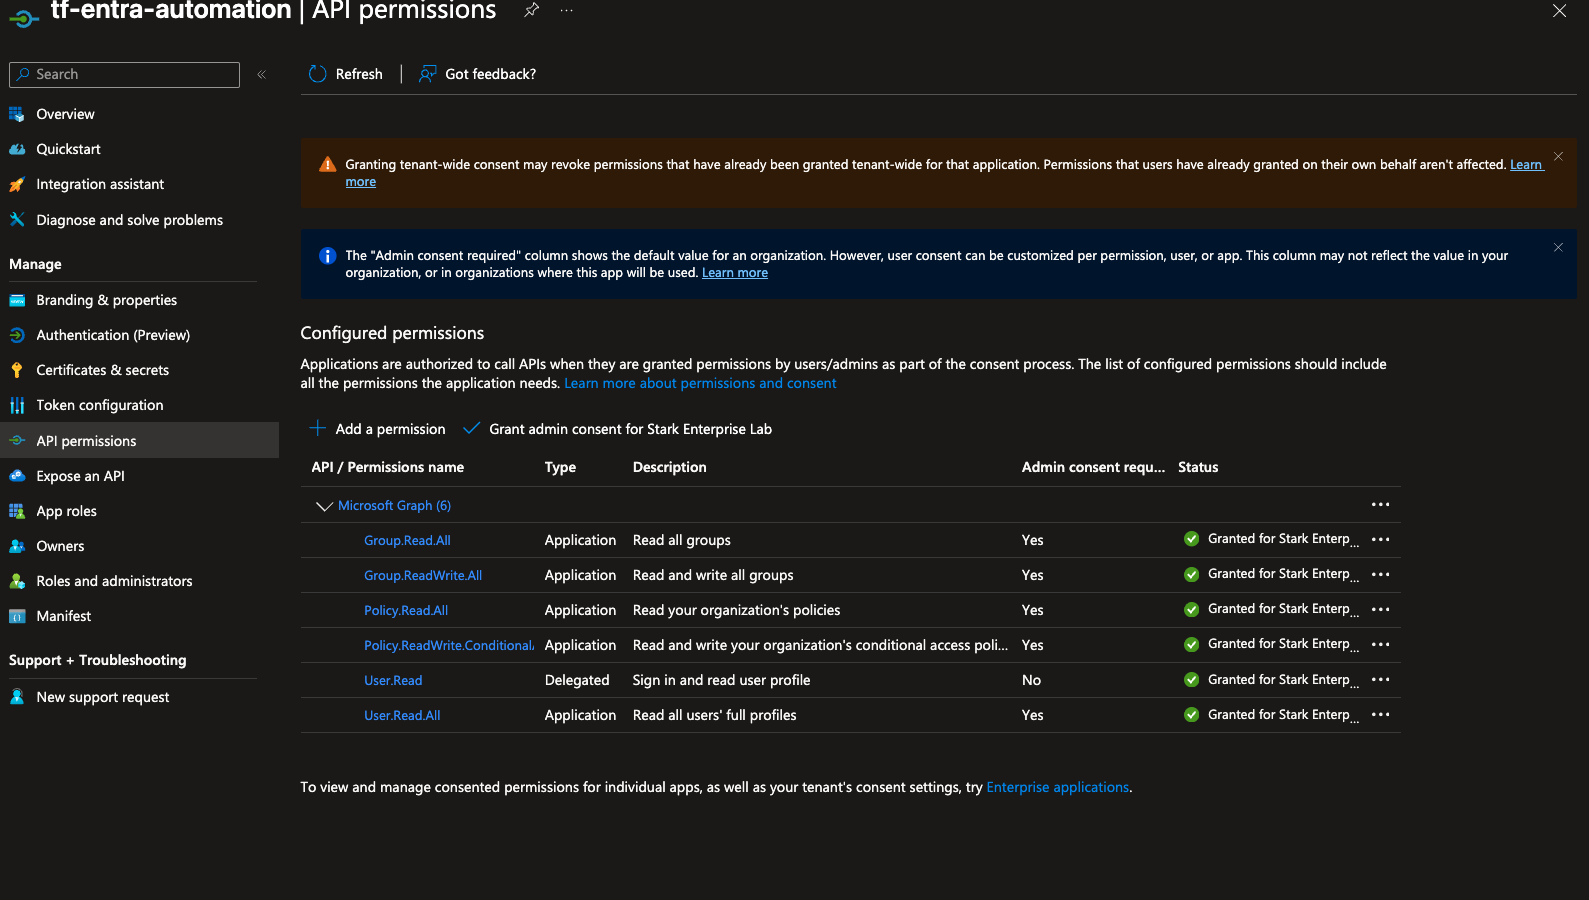
Task: Click the Expose an API icon
Action: click(x=17, y=476)
